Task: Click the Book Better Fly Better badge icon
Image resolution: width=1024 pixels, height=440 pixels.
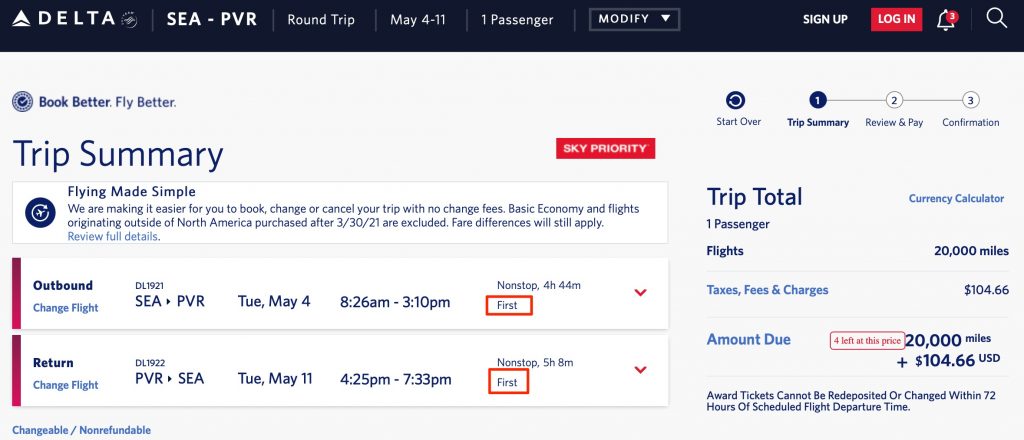Action: (22, 102)
